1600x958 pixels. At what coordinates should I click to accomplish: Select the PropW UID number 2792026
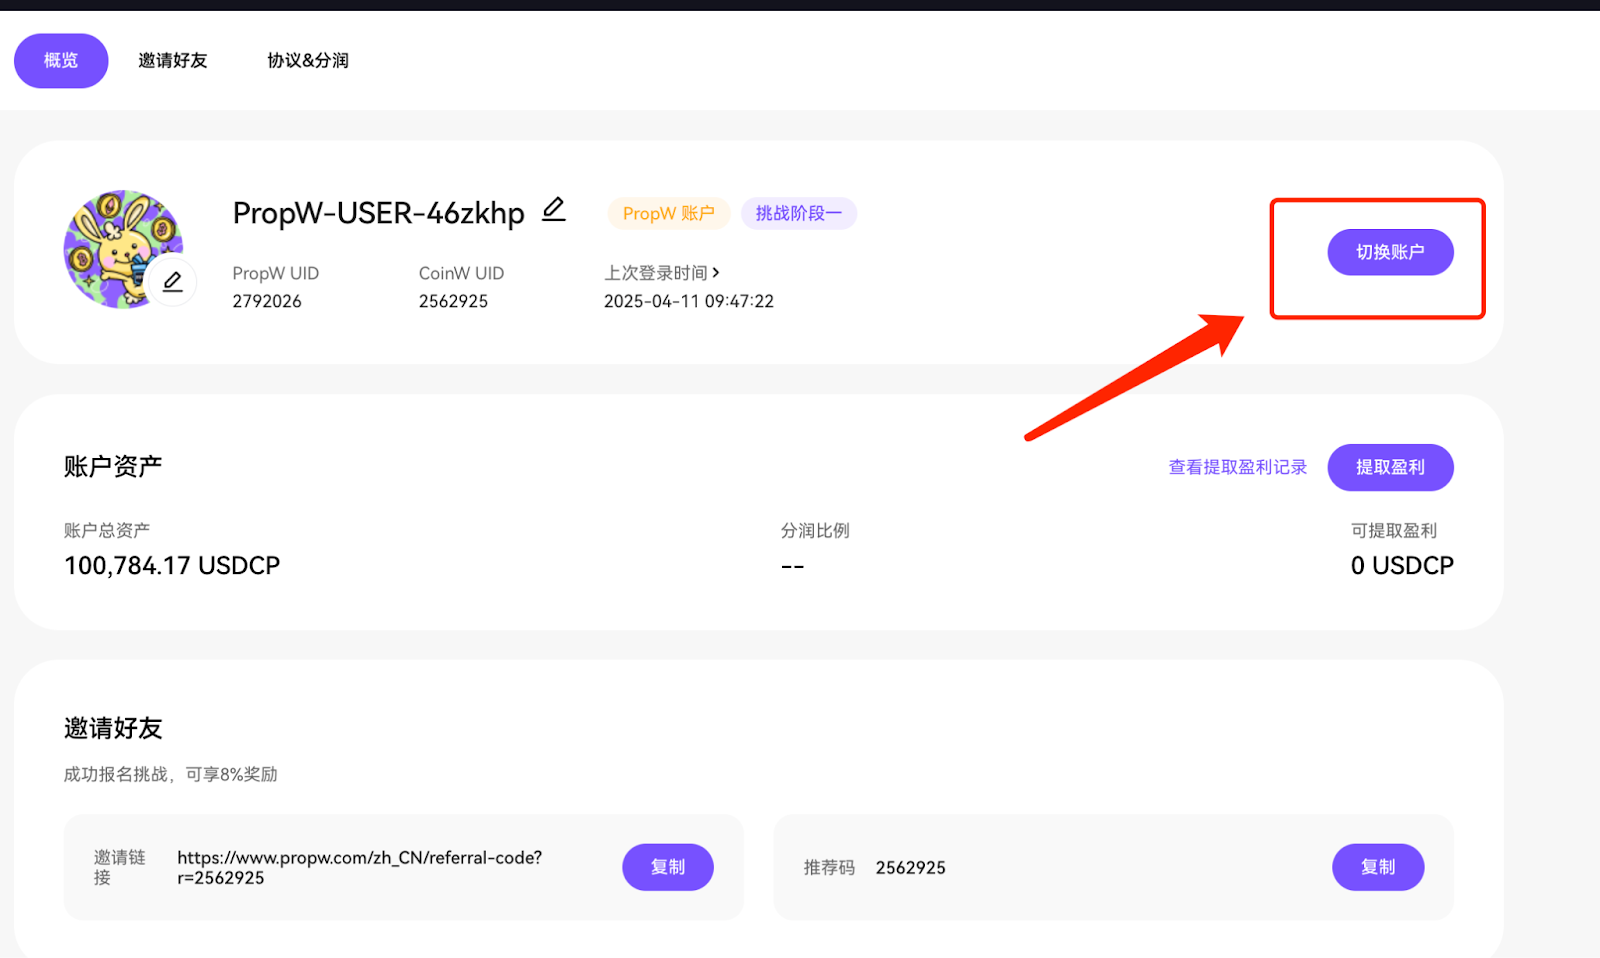(267, 301)
